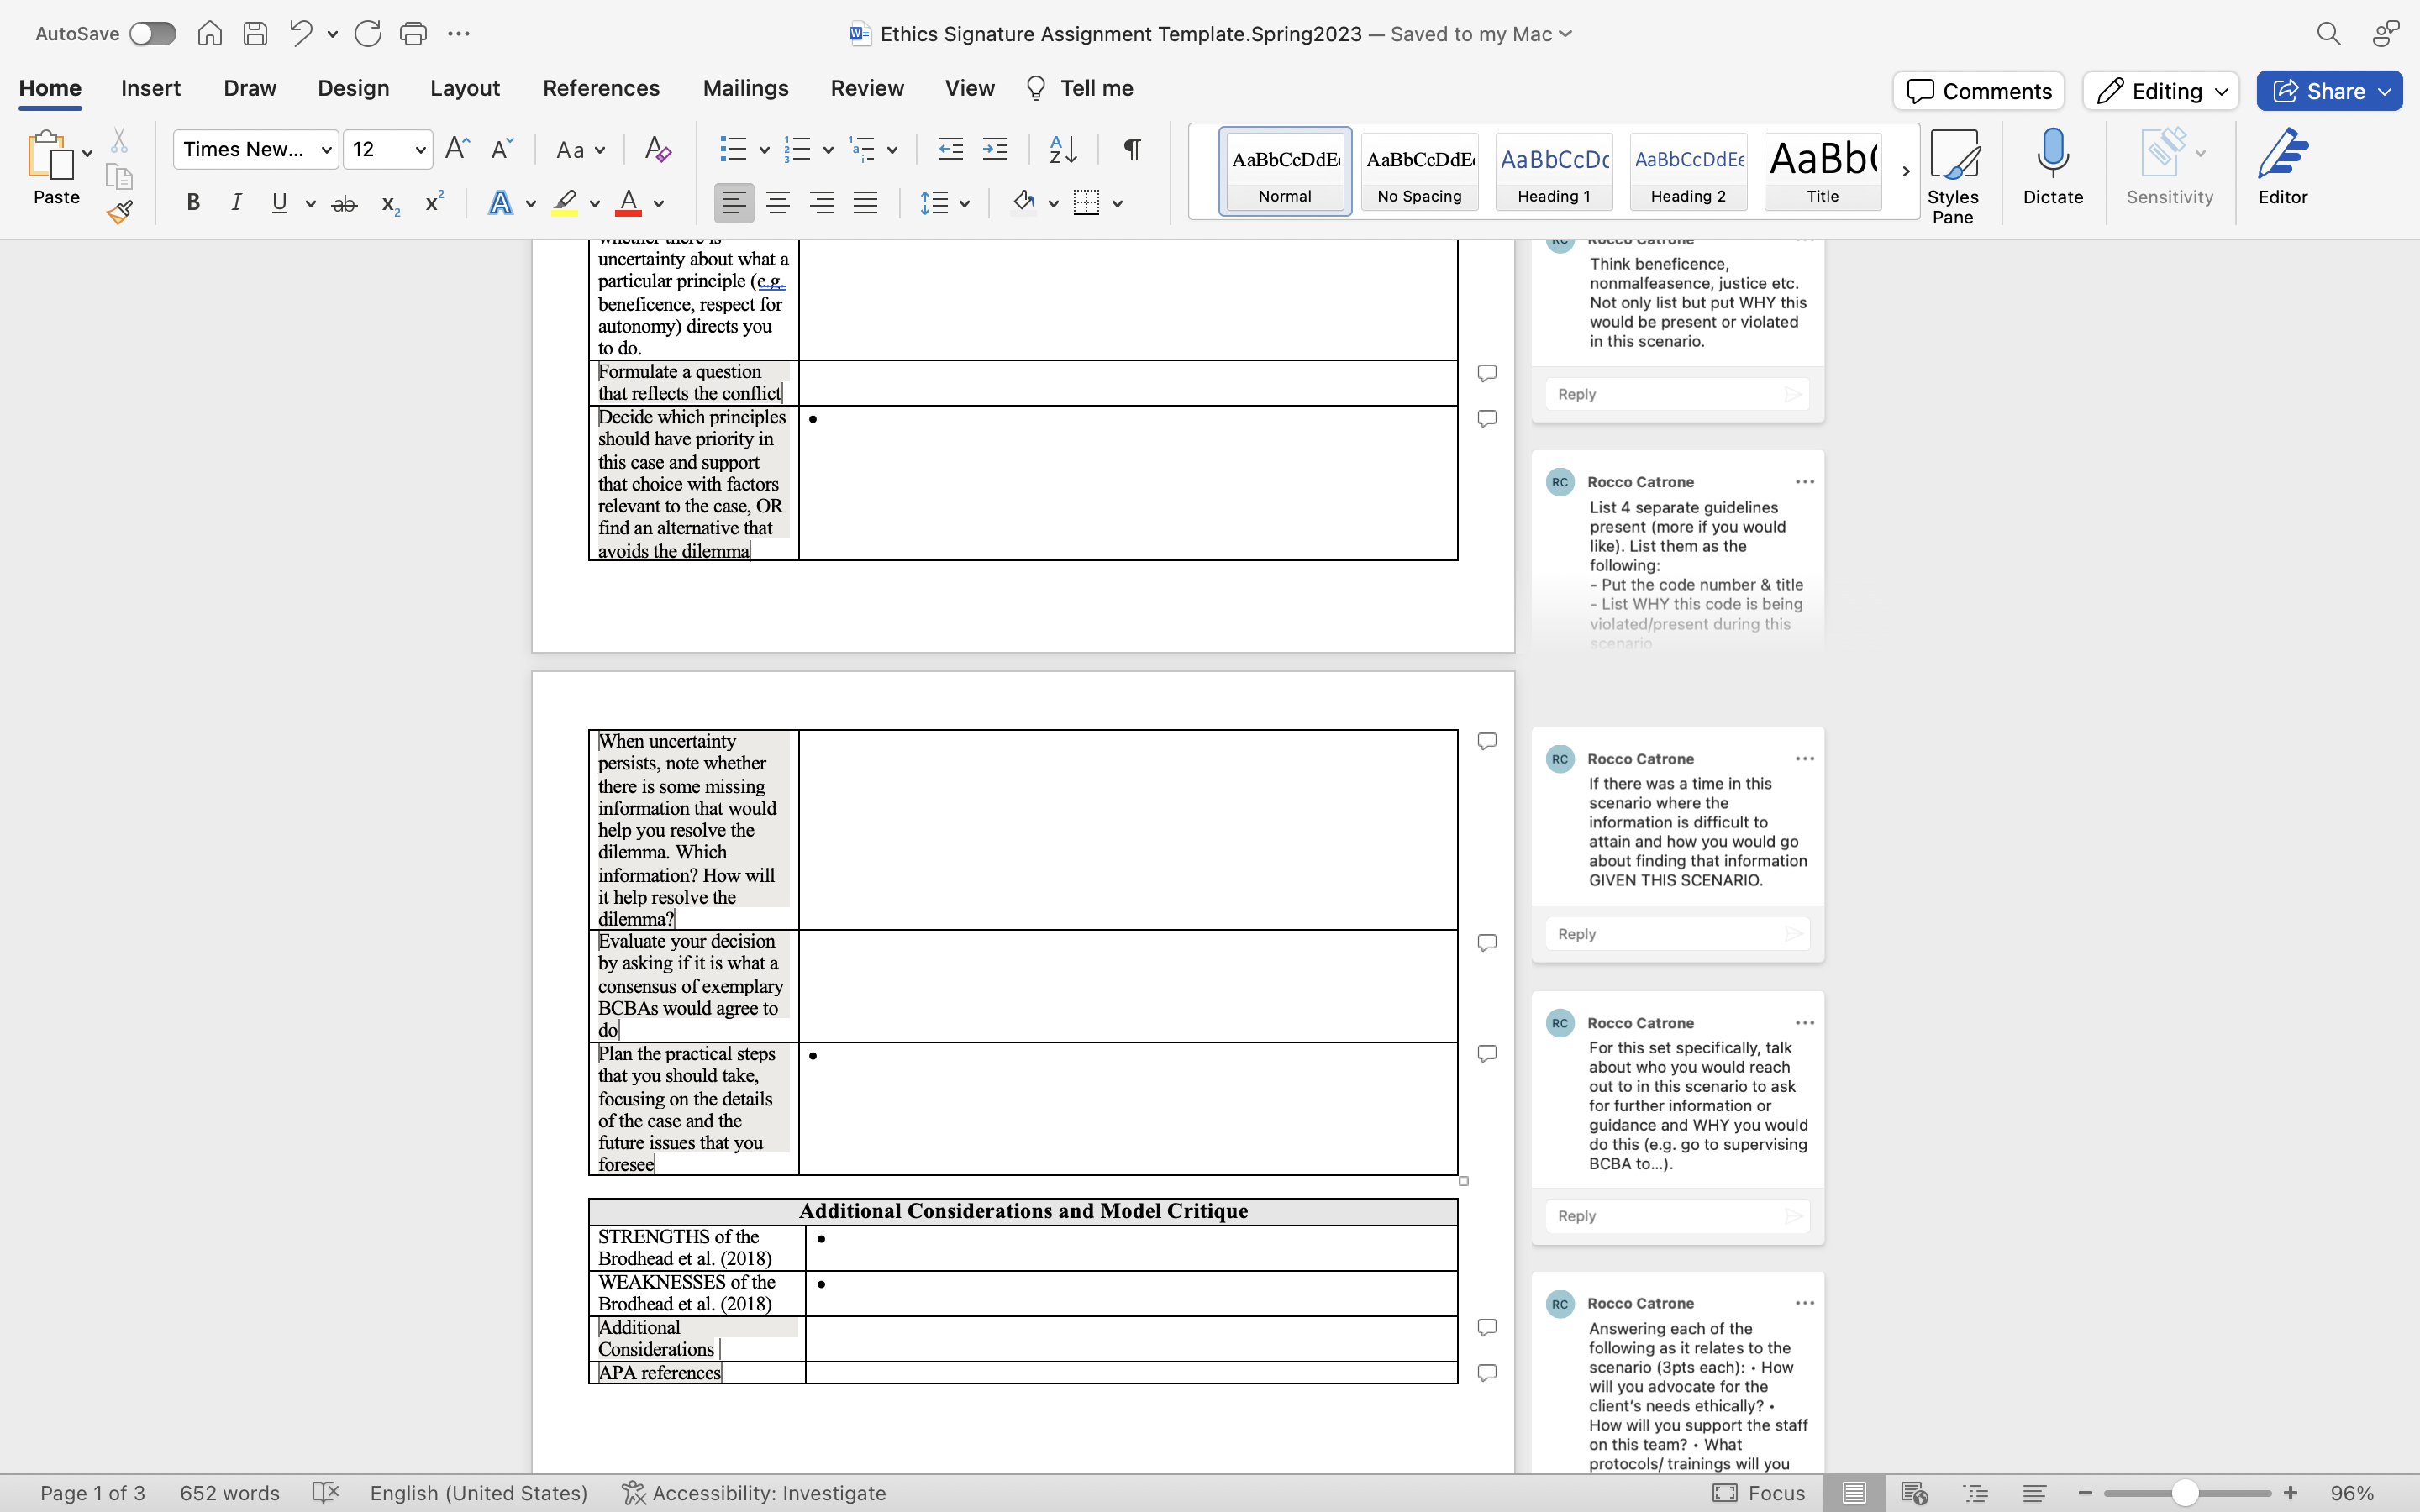Open the Change Case Aa dropdown
The width and height of the screenshot is (2420, 1512).
pos(580,150)
